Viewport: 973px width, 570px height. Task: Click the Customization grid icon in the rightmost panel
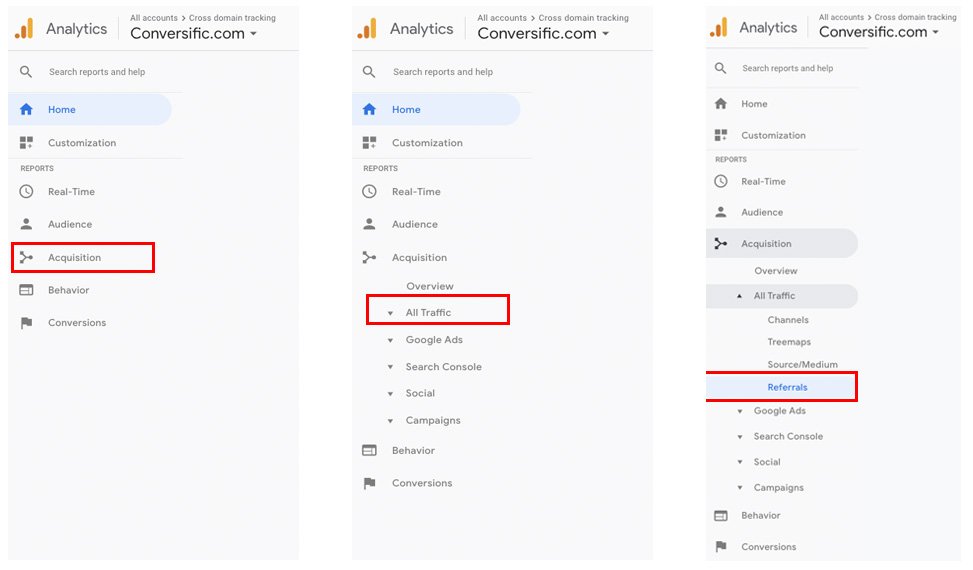(720, 135)
